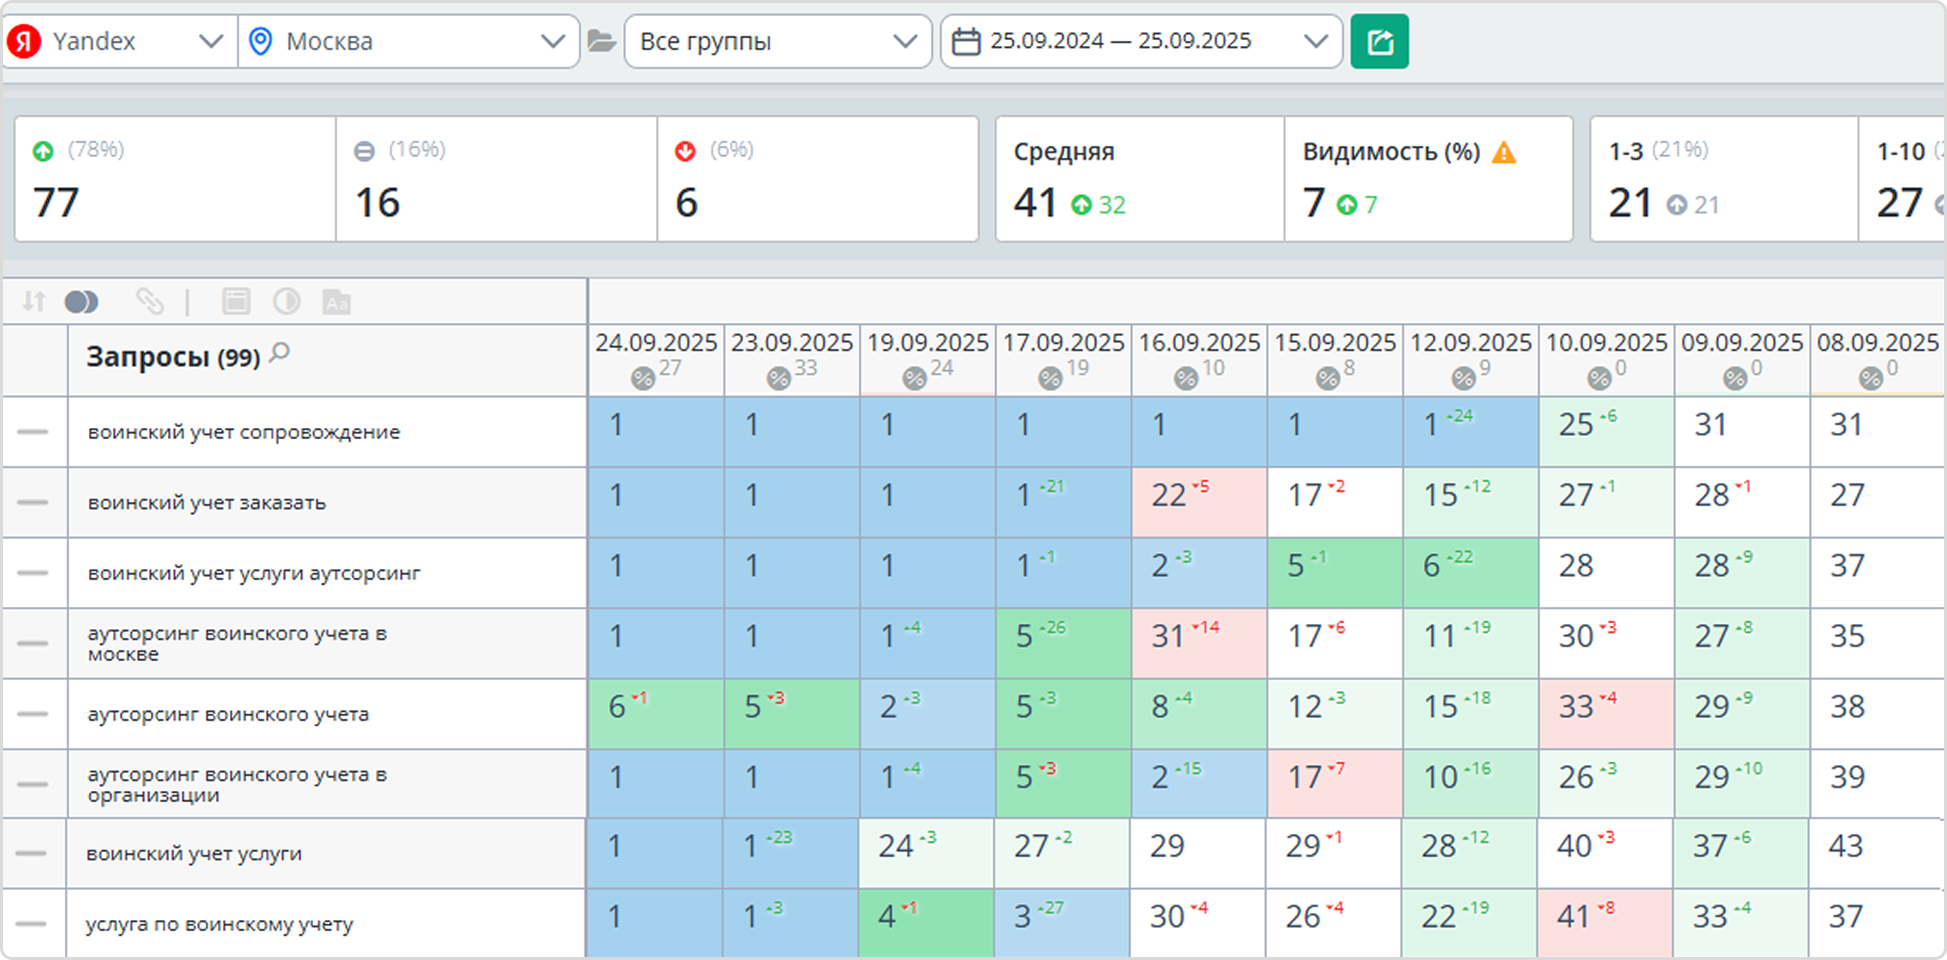Toggle the double-circle switch in table toolbar
Screen dimensions: 1947x960
(82, 301)
